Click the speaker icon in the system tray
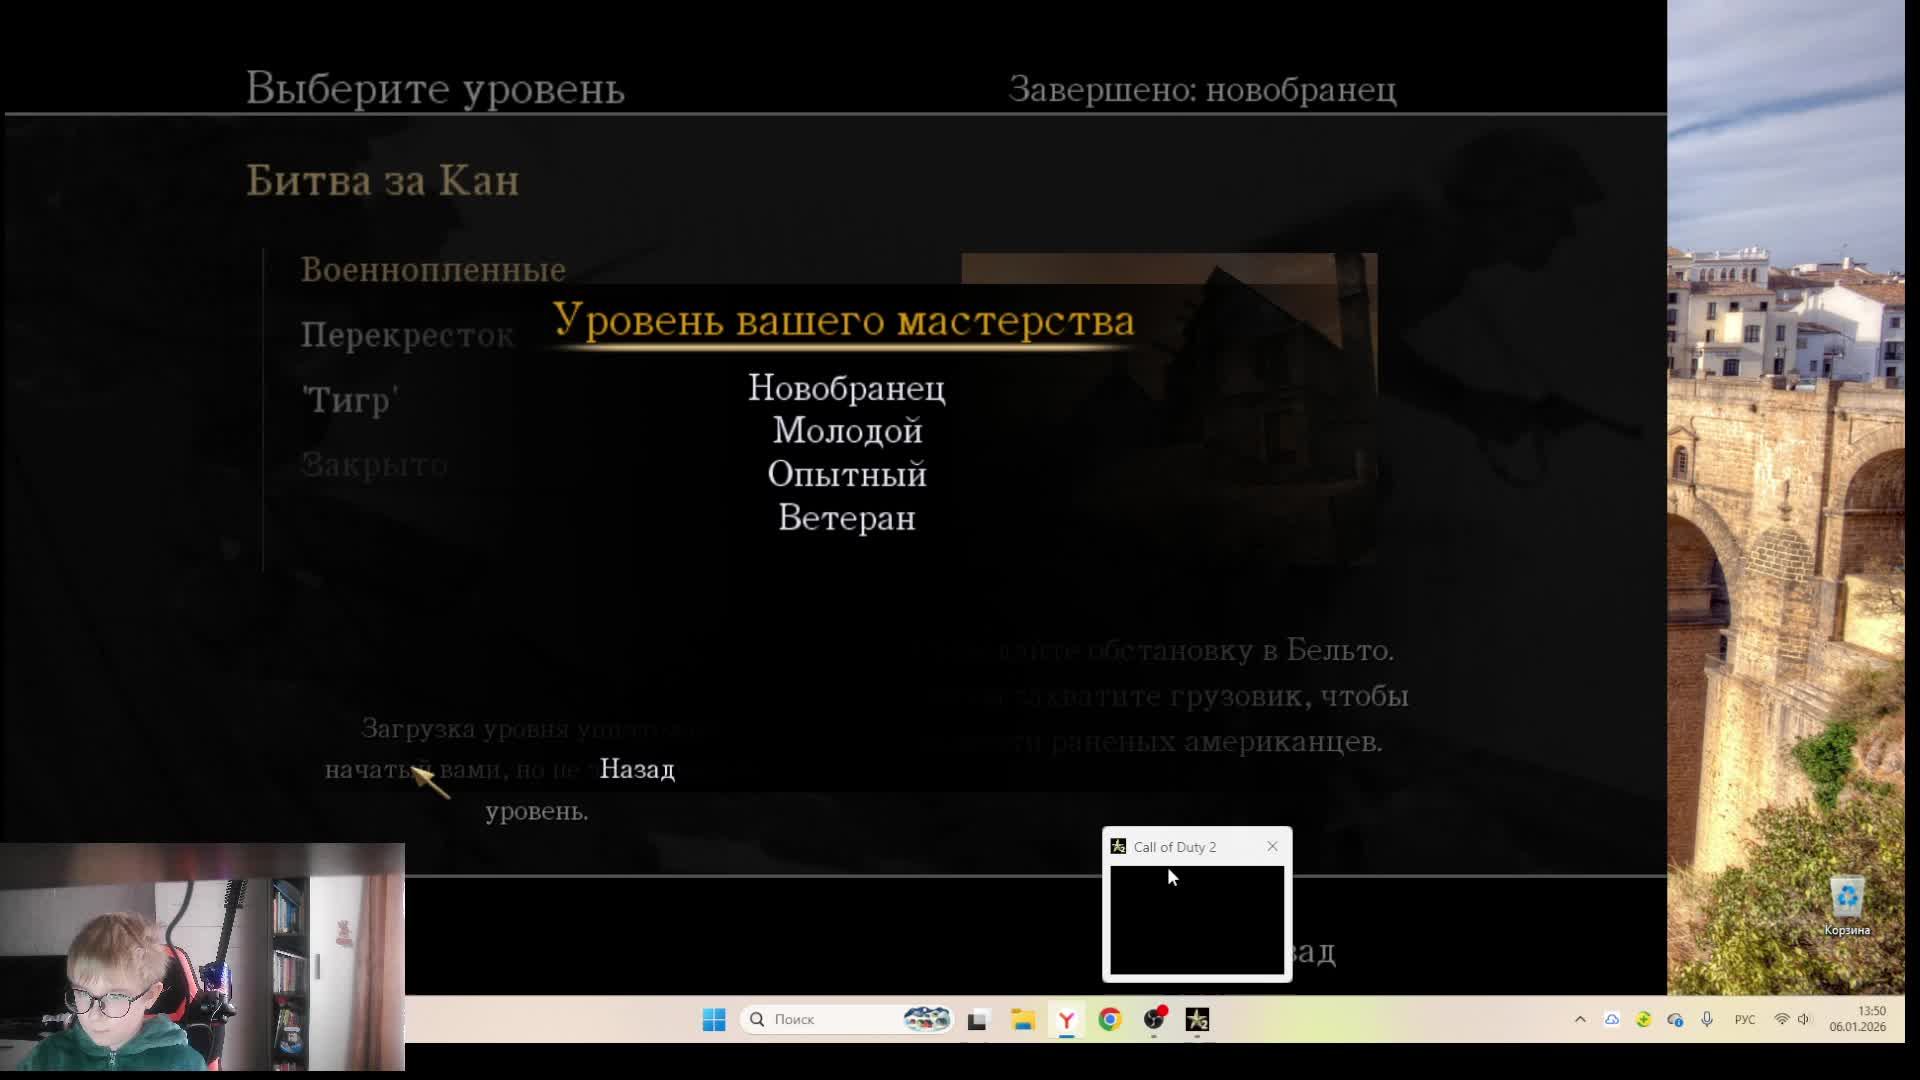Screen dimensions: 1920x1080 click(x=1805, y=1019)
